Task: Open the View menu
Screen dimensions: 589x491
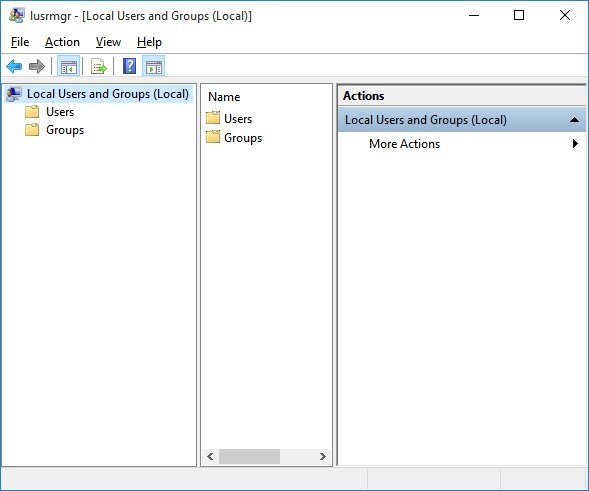Action: pos(108,42)
